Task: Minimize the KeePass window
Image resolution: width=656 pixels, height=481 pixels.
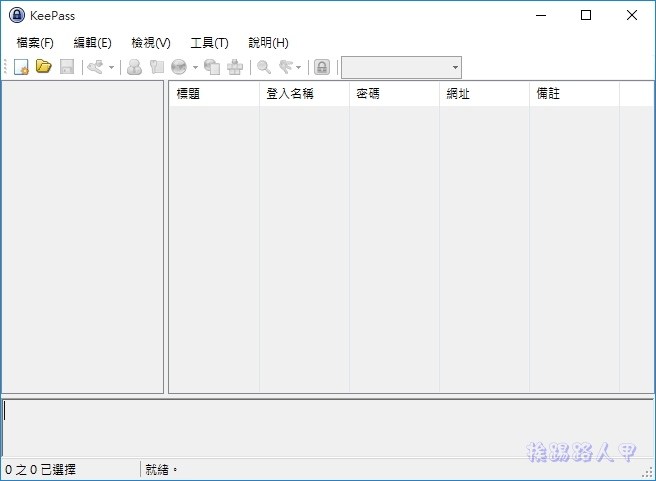Action: (541, 15)
